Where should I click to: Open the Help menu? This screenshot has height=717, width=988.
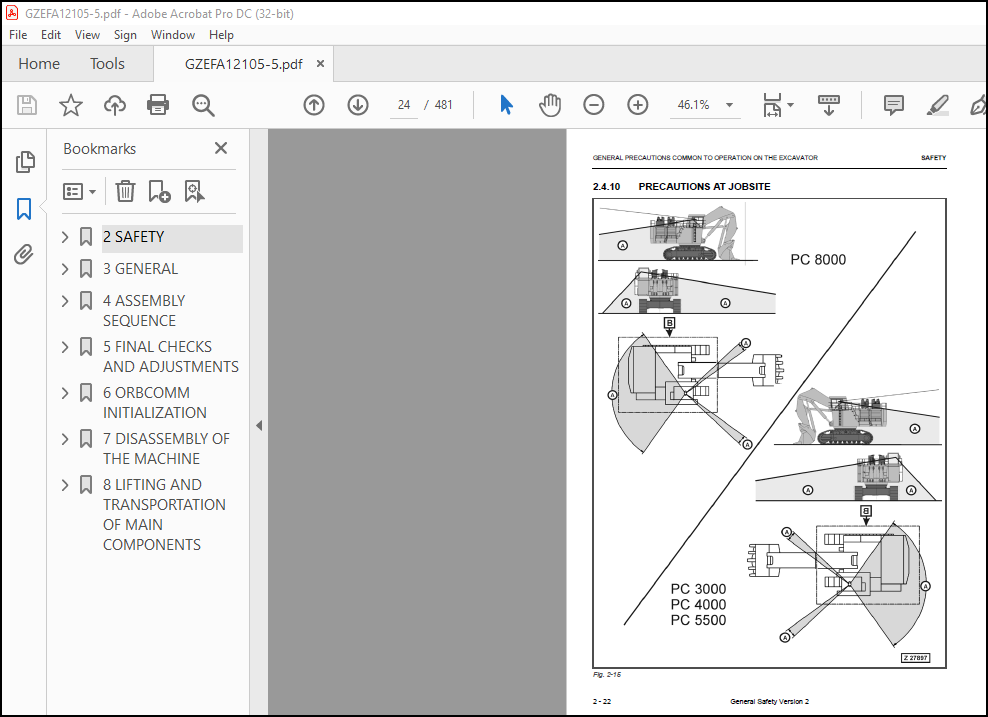(x=221, y=35)
